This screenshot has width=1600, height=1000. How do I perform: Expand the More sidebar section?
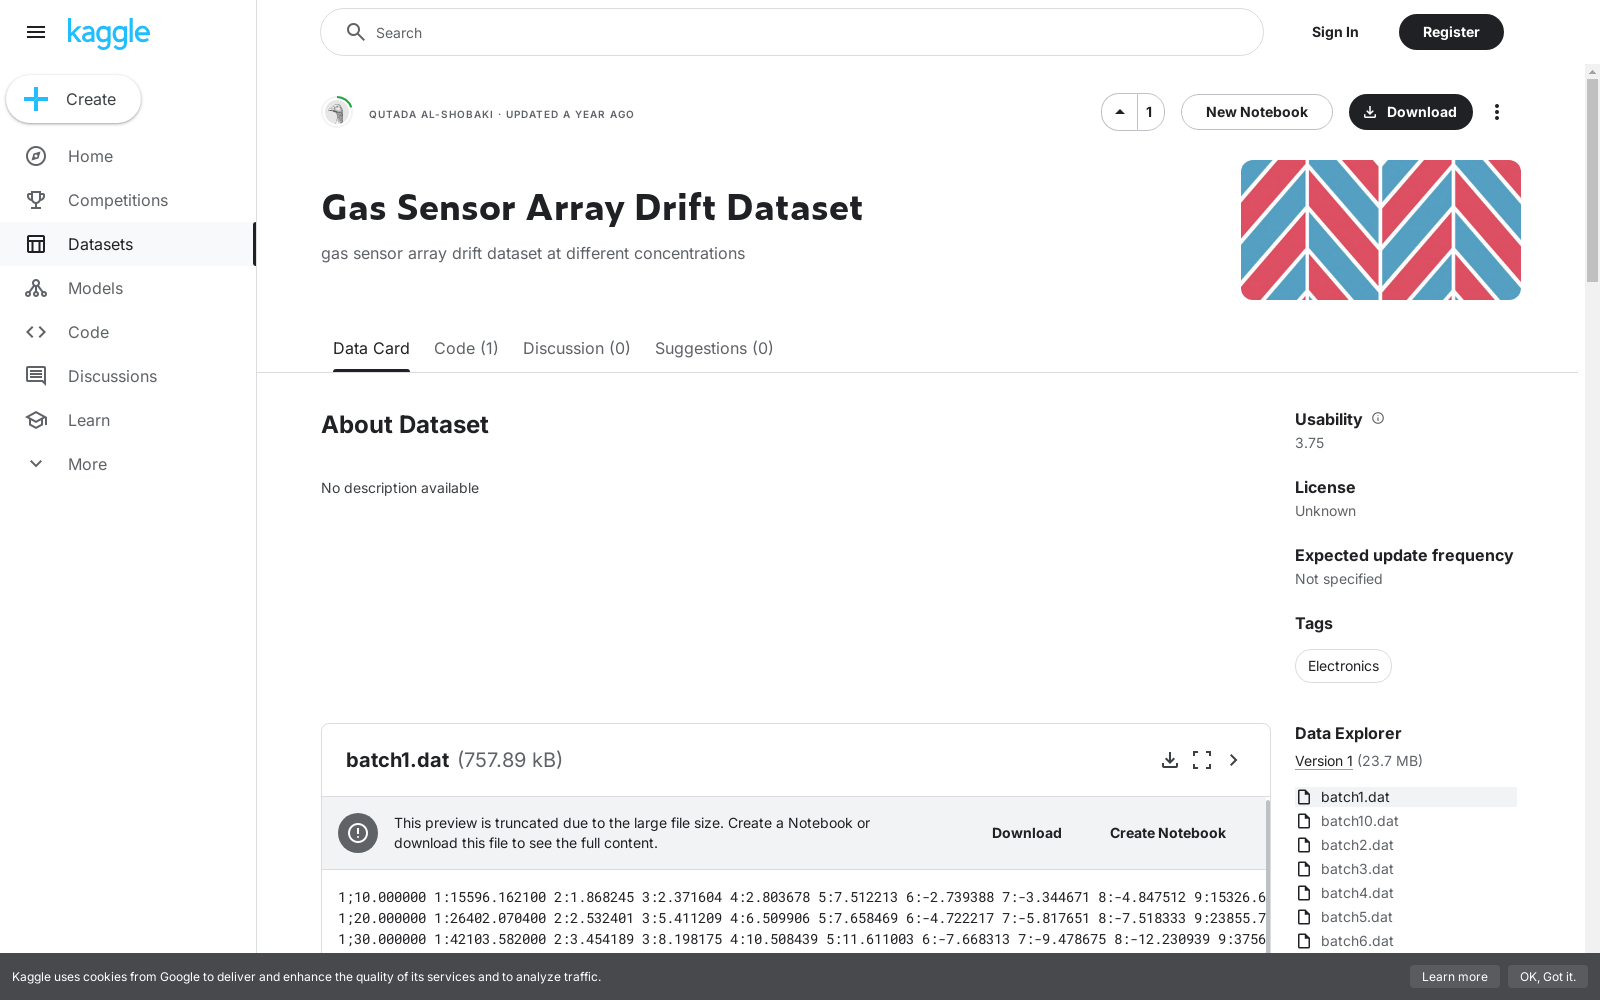coord(36,463)
